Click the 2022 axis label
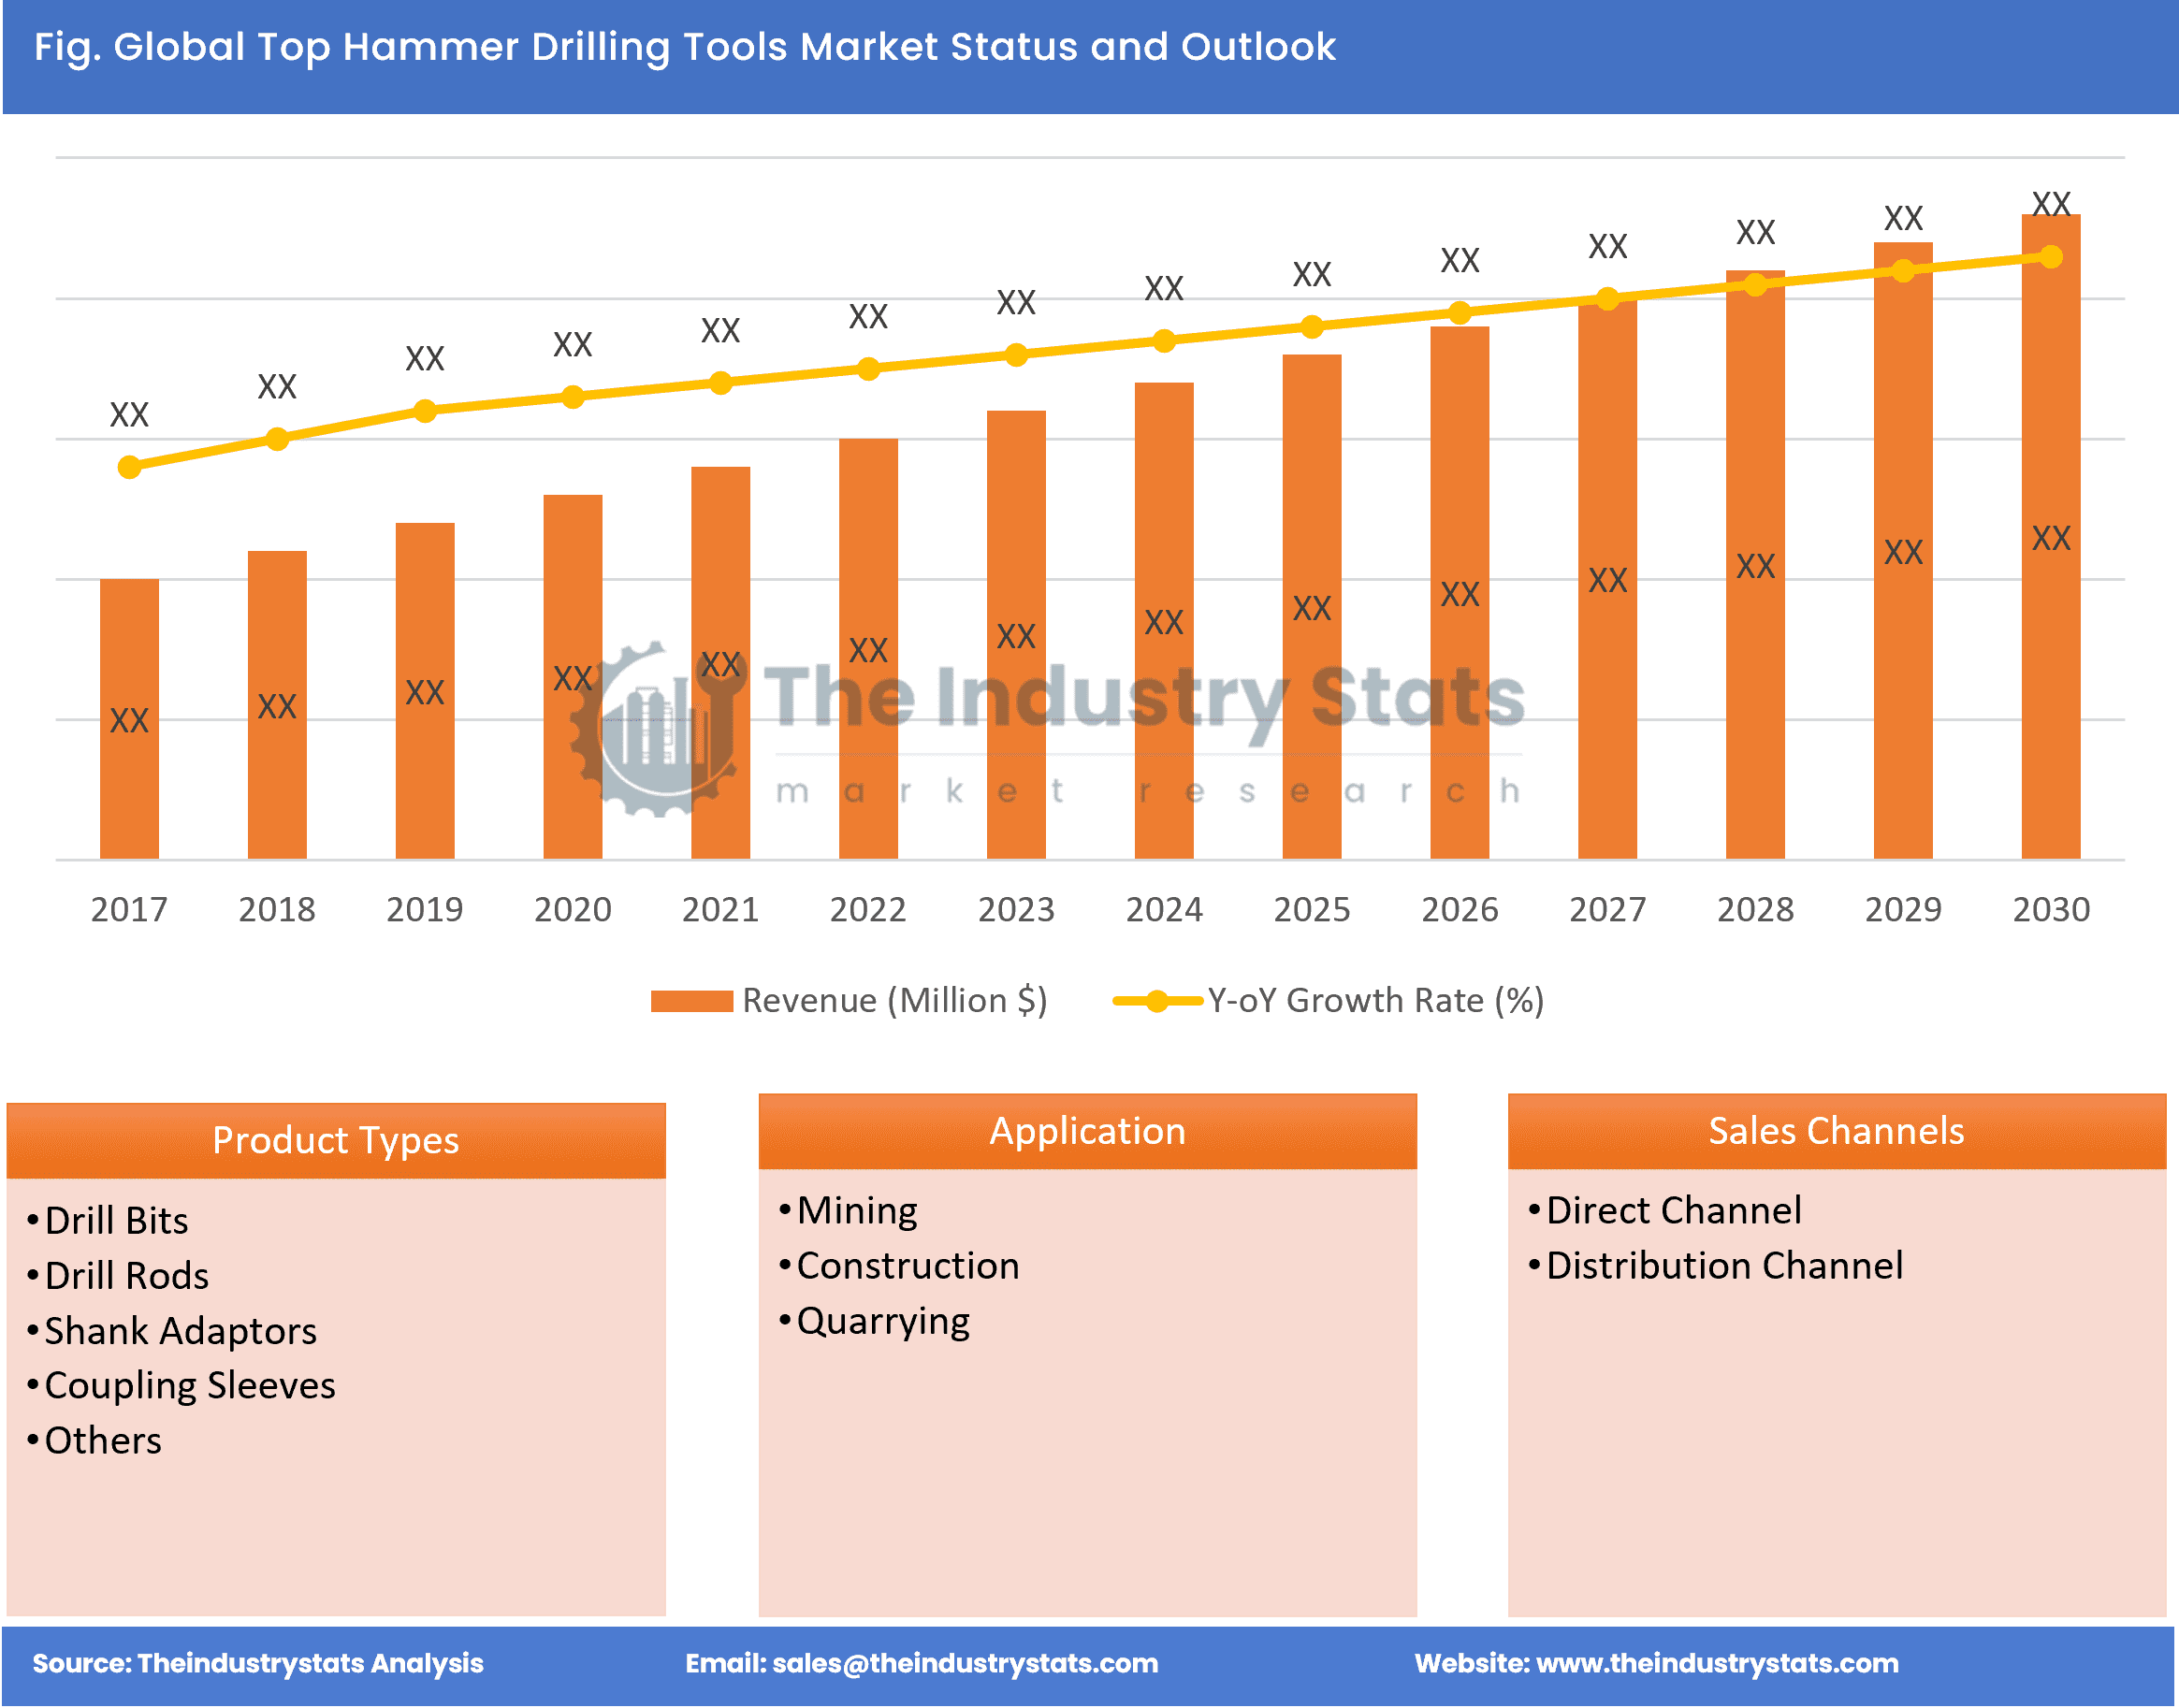 click(868, 909)
